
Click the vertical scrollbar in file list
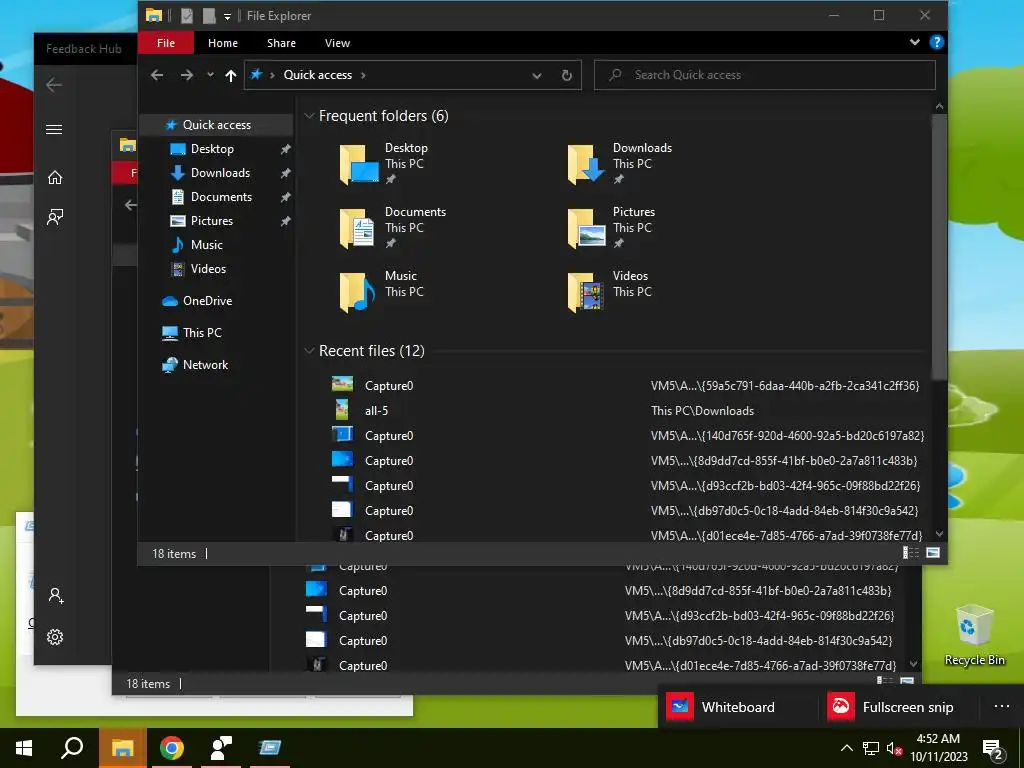pos(939,247)
